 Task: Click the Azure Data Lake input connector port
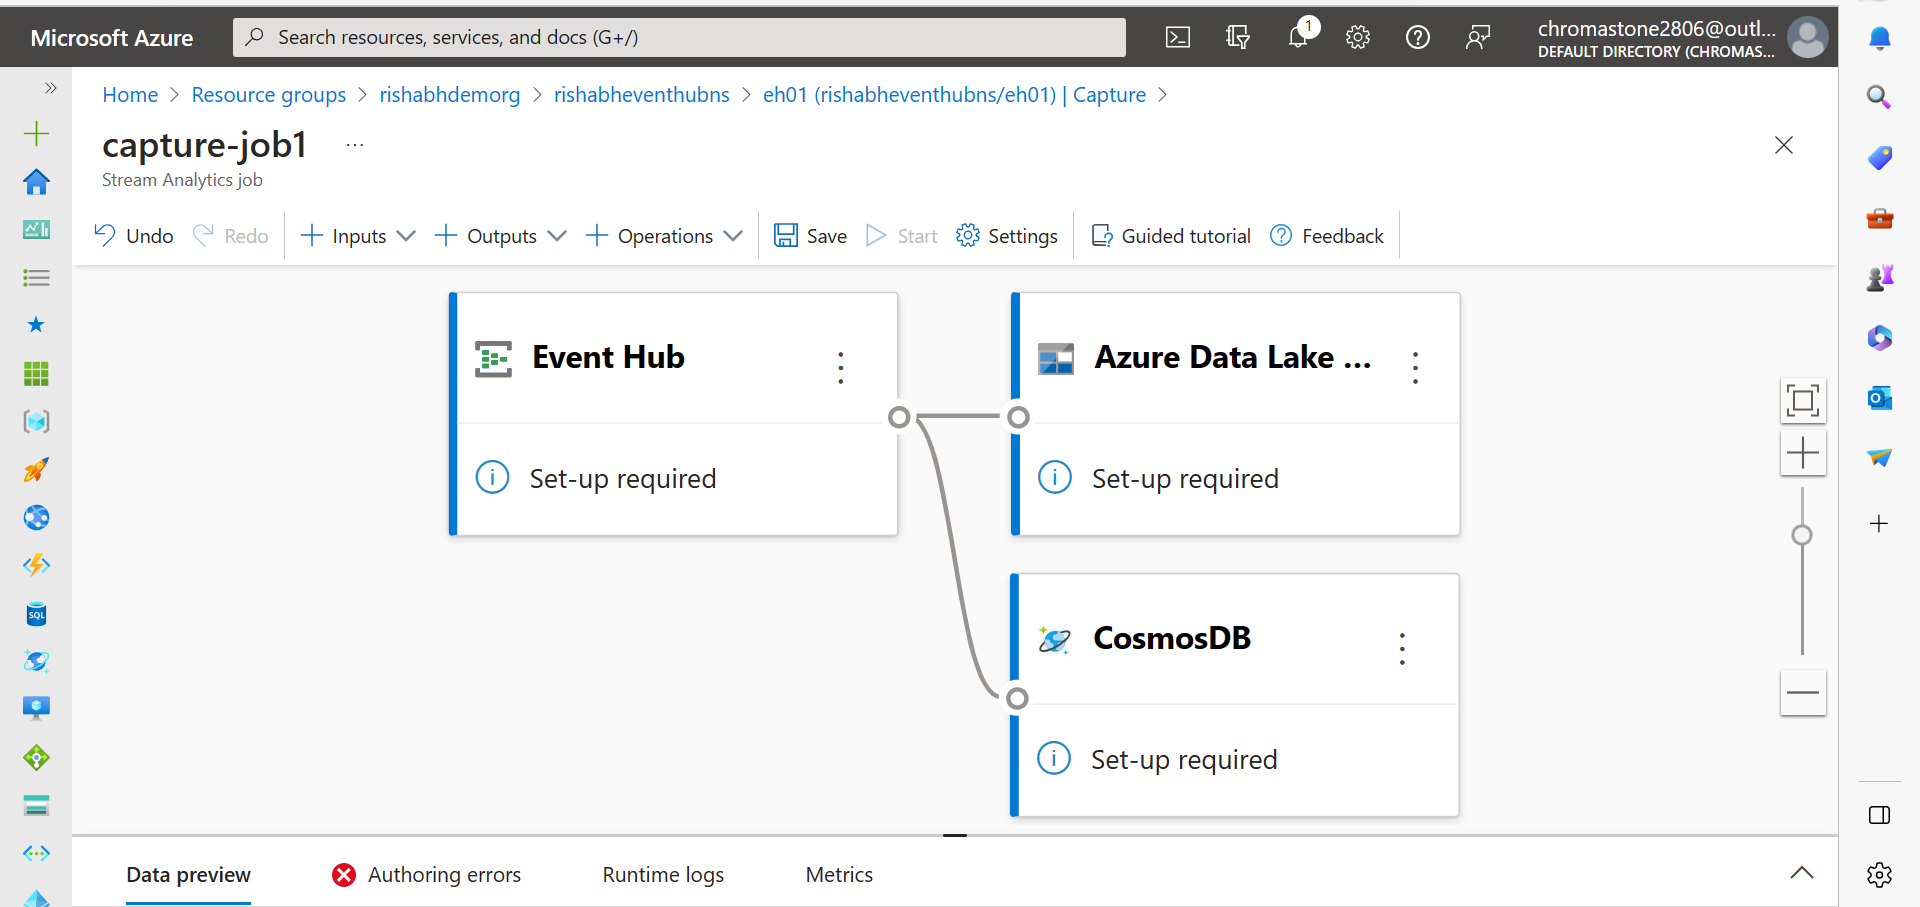coord(1018,417)
